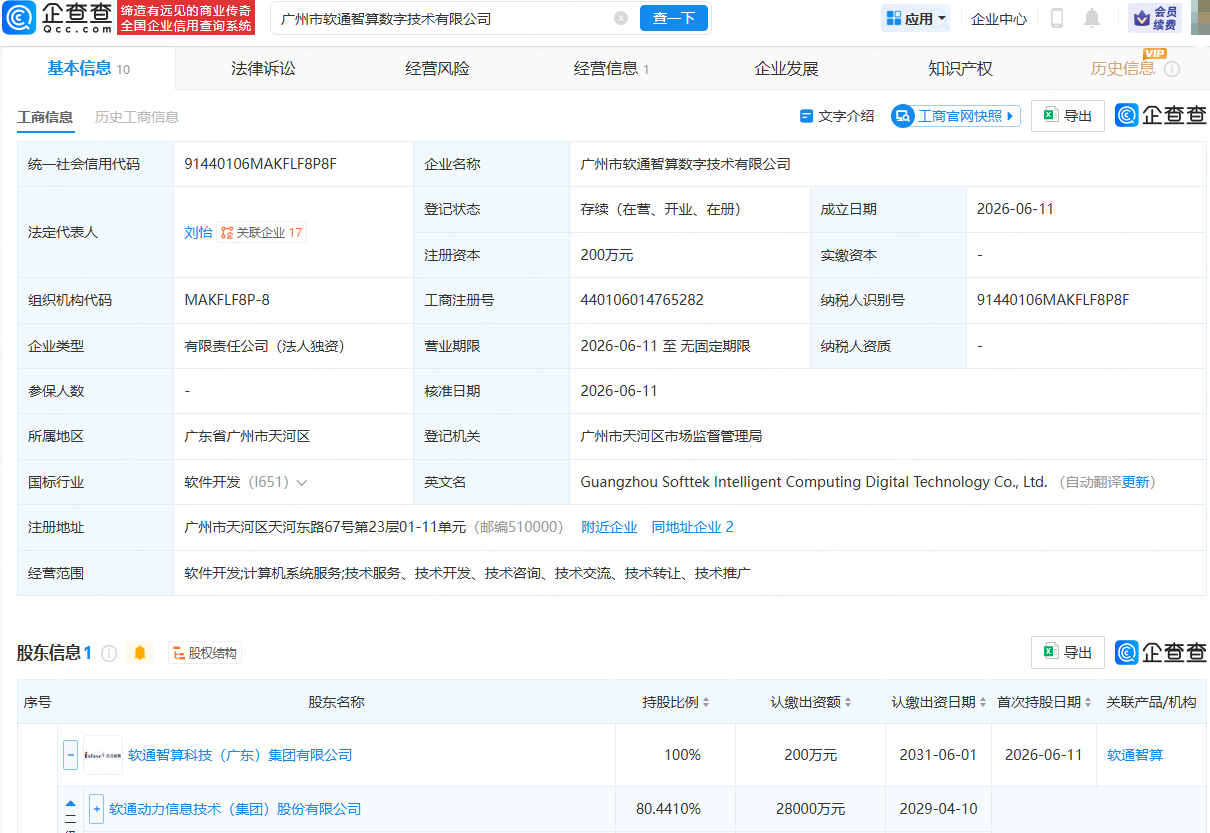Open 软通智算科技（广东）集团有限公司 link

click(240, 755)
